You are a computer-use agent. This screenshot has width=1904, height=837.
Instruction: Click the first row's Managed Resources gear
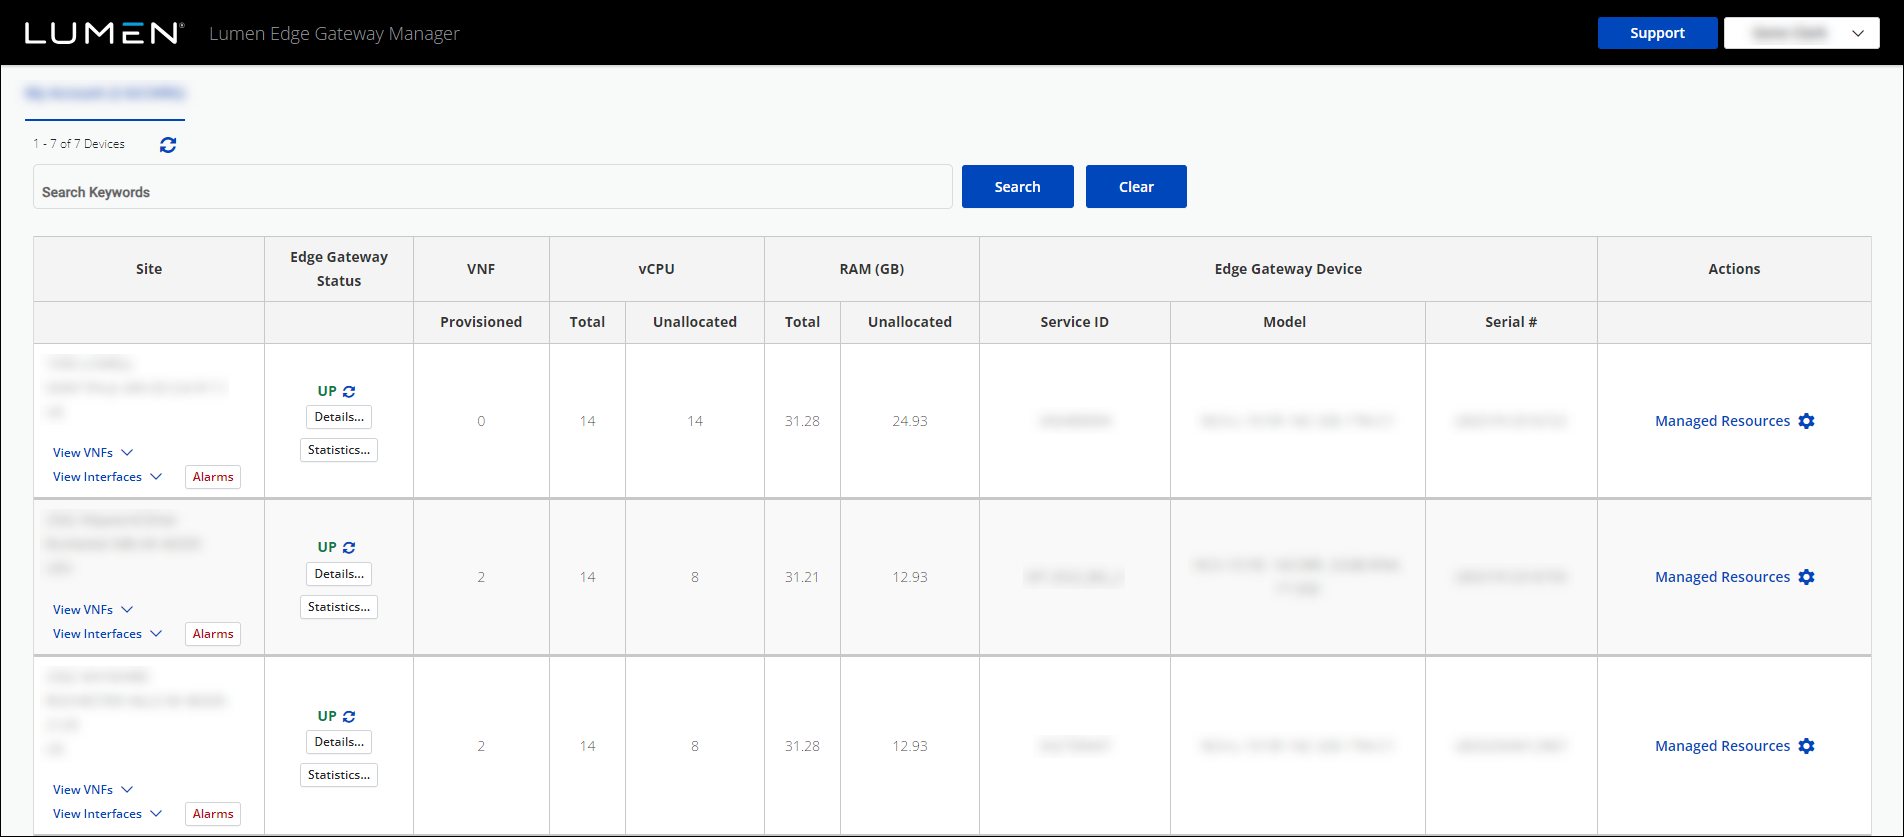(x=1806, y=421)
